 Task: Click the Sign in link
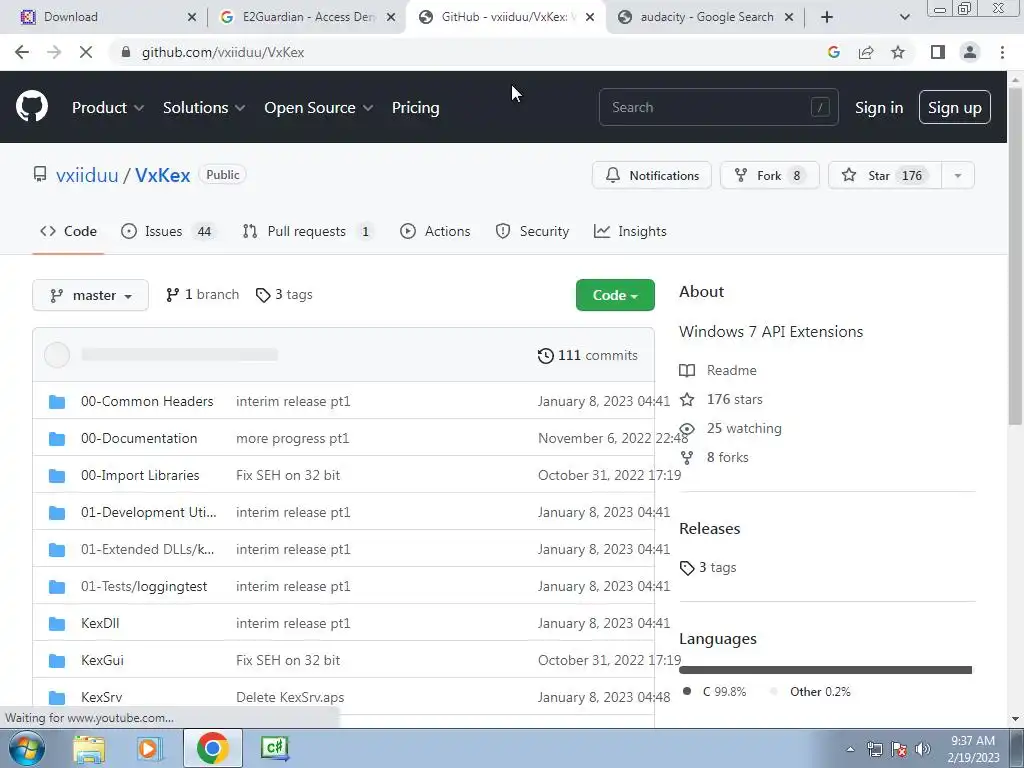point(879,108)
